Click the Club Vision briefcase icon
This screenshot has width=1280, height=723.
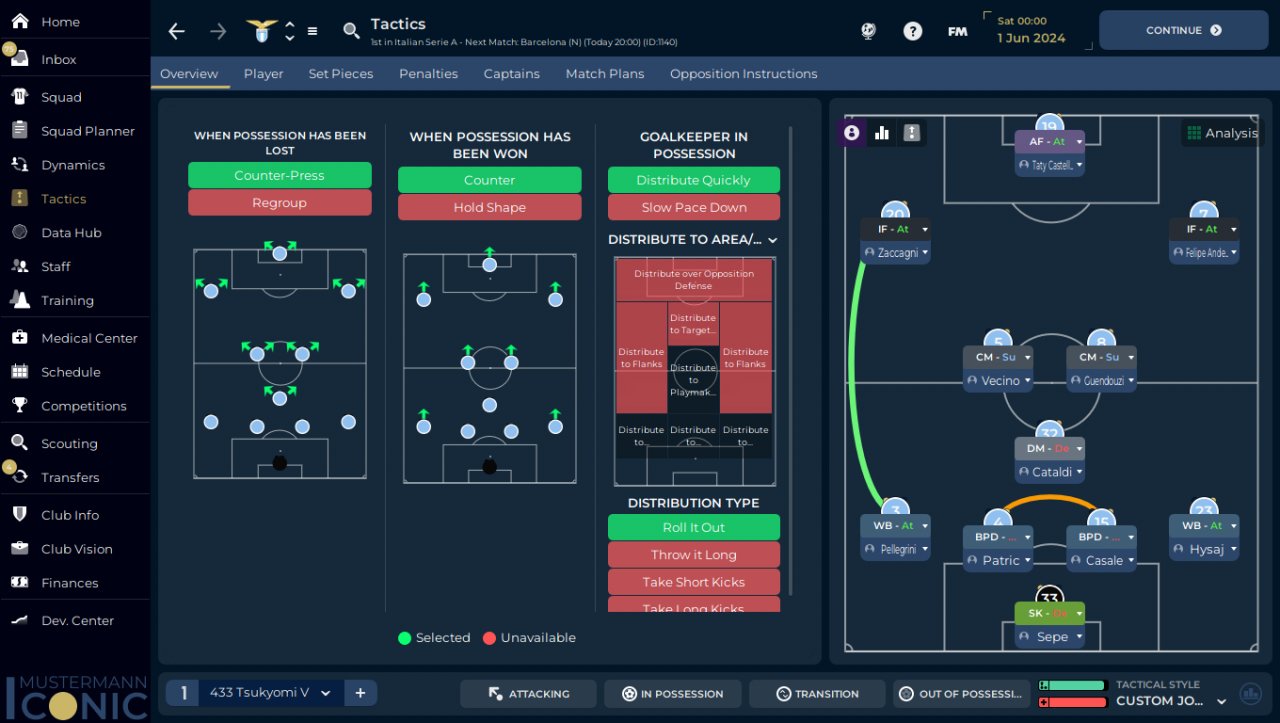19,549
